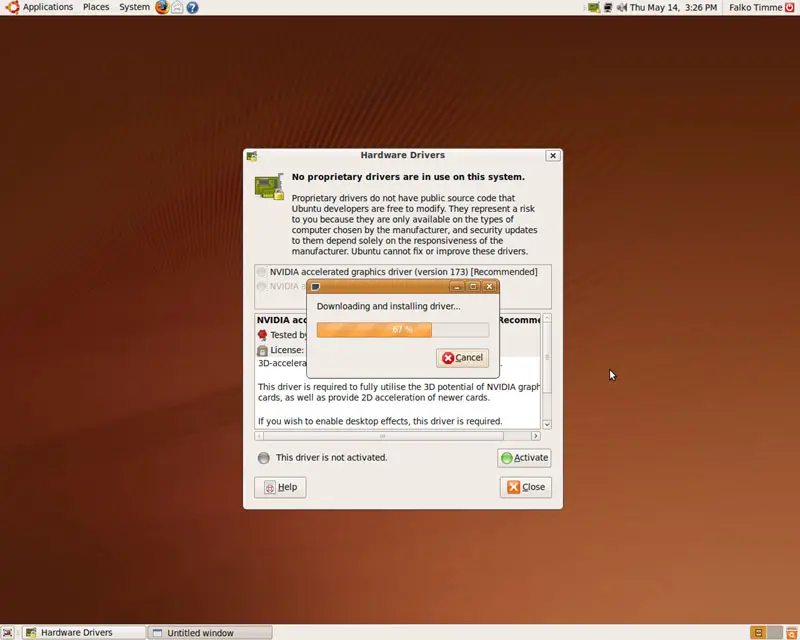This screenshot has height=640, width=800.
Task: Close the download progress dialog
Action: point(489,286)
